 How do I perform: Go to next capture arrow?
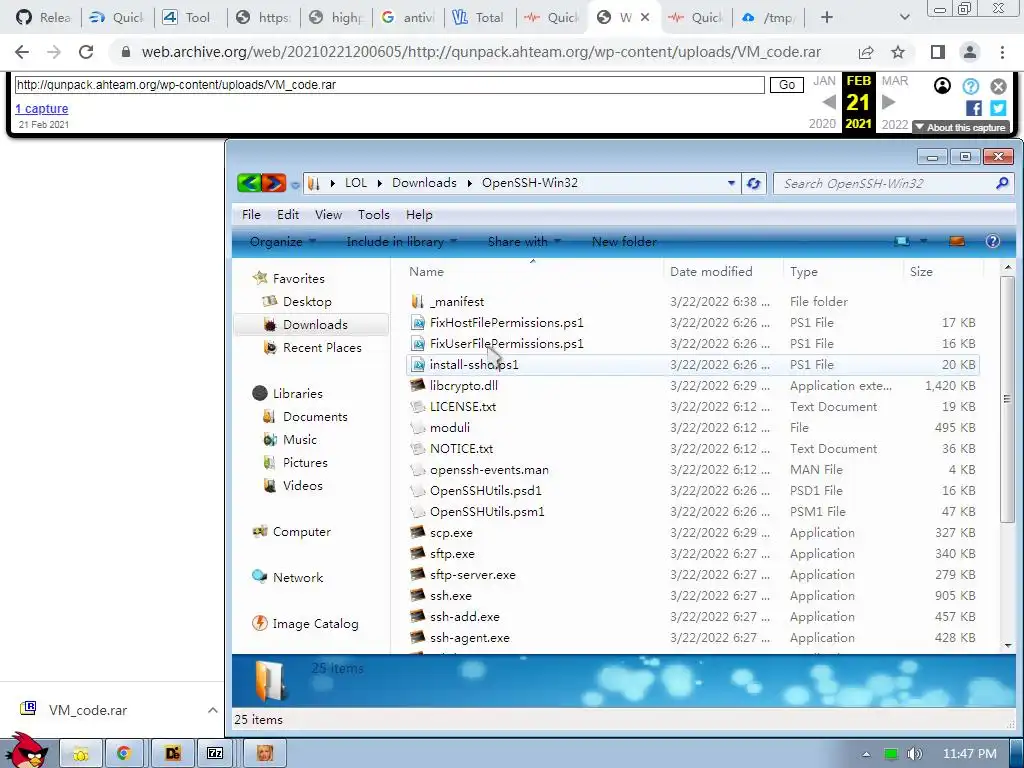[x=888, y=103]
